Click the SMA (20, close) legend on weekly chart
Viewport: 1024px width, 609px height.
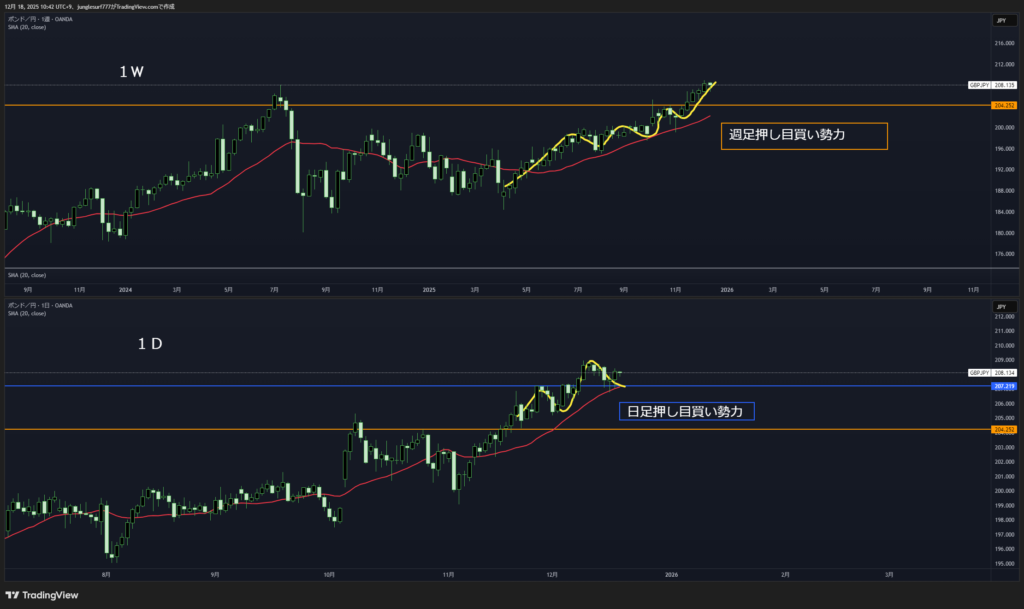pyautogui.click(x=27, y=27)
